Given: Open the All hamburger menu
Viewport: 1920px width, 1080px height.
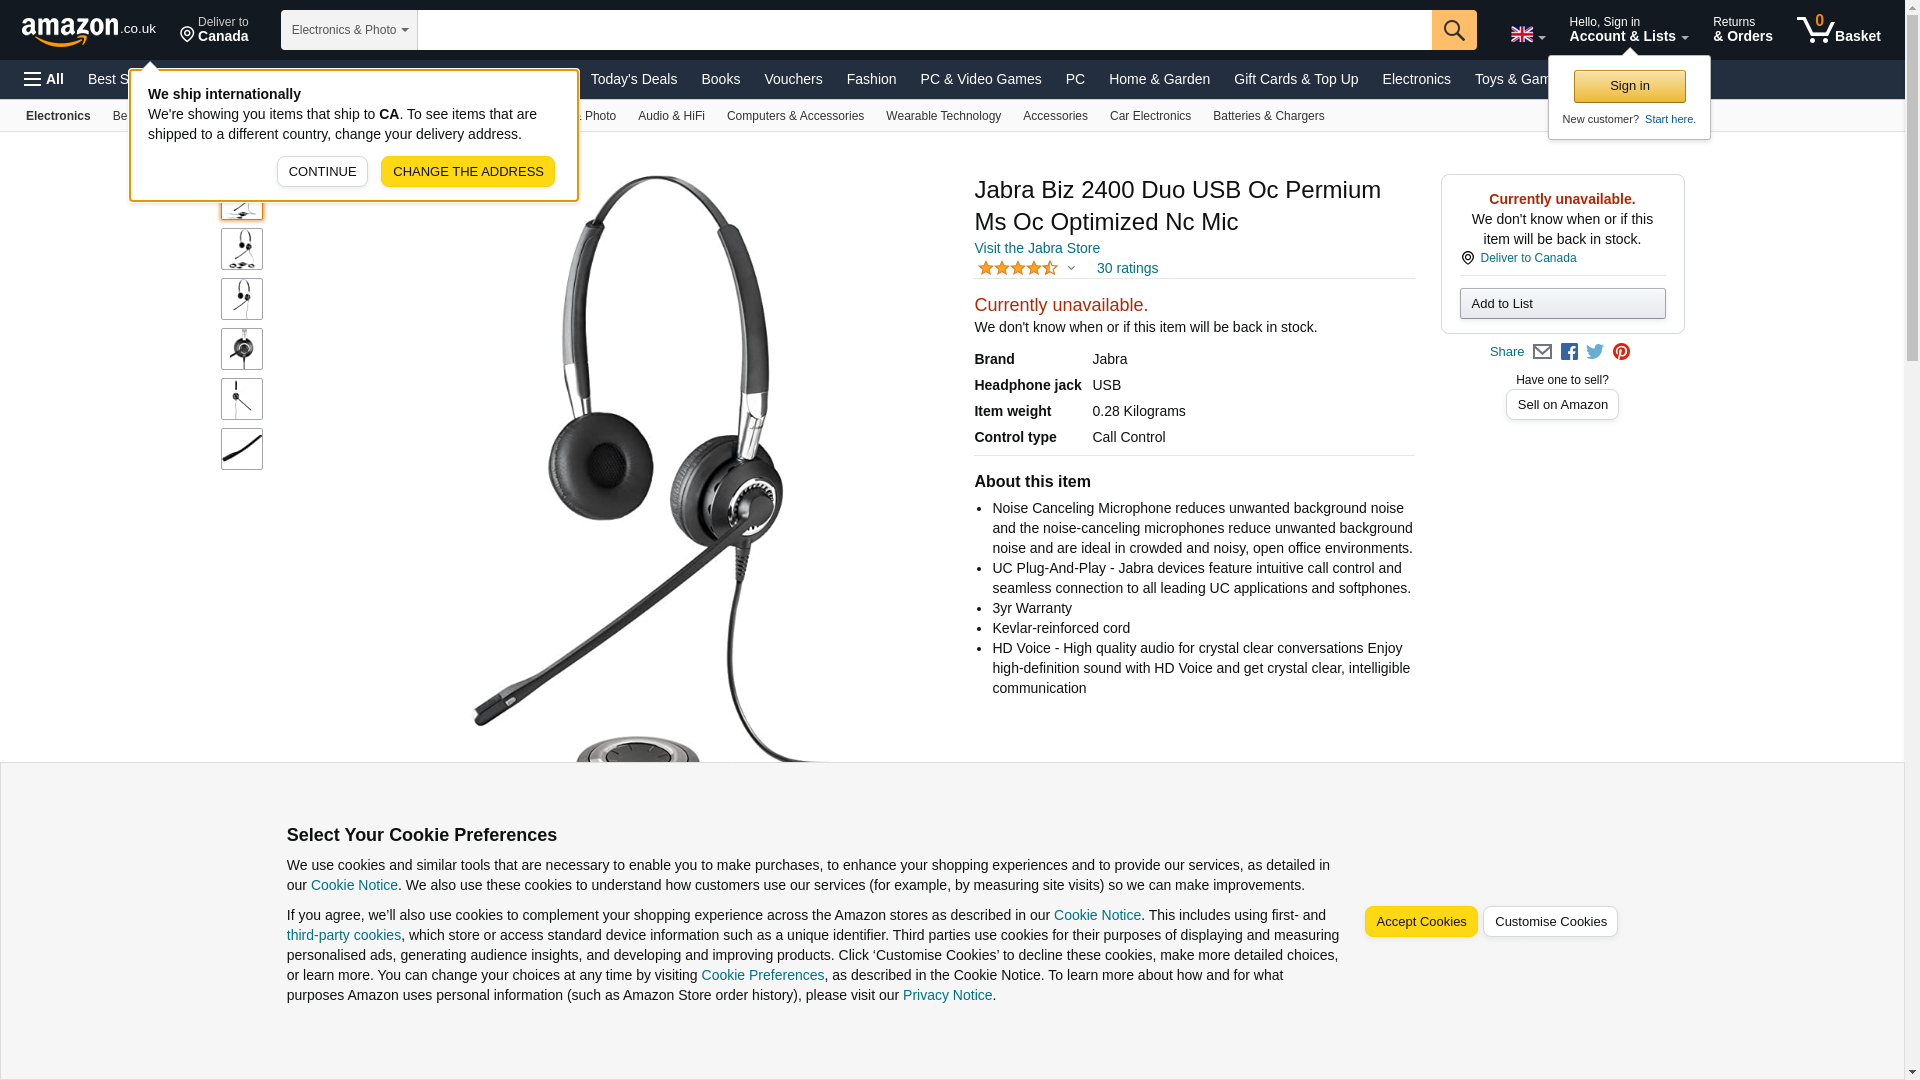Looking at the screenshot, I should click(x=44, y=79).
